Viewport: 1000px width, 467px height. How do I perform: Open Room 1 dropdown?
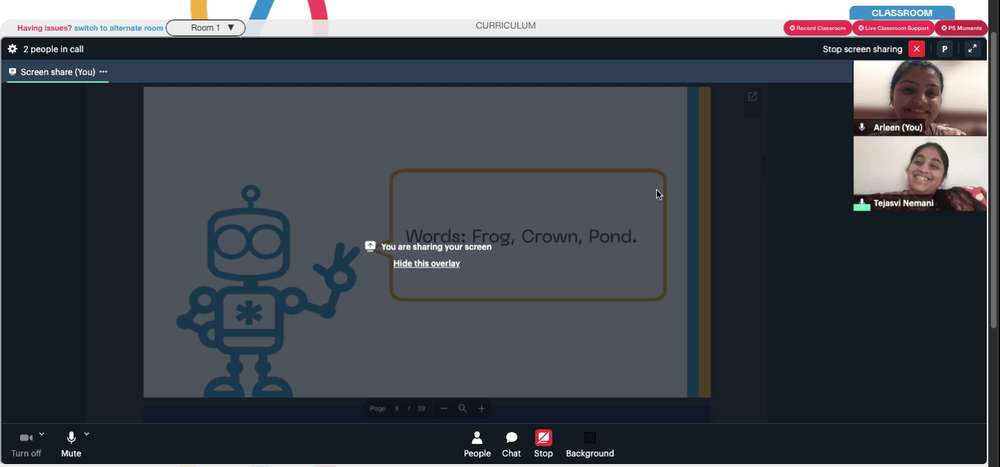205,27
